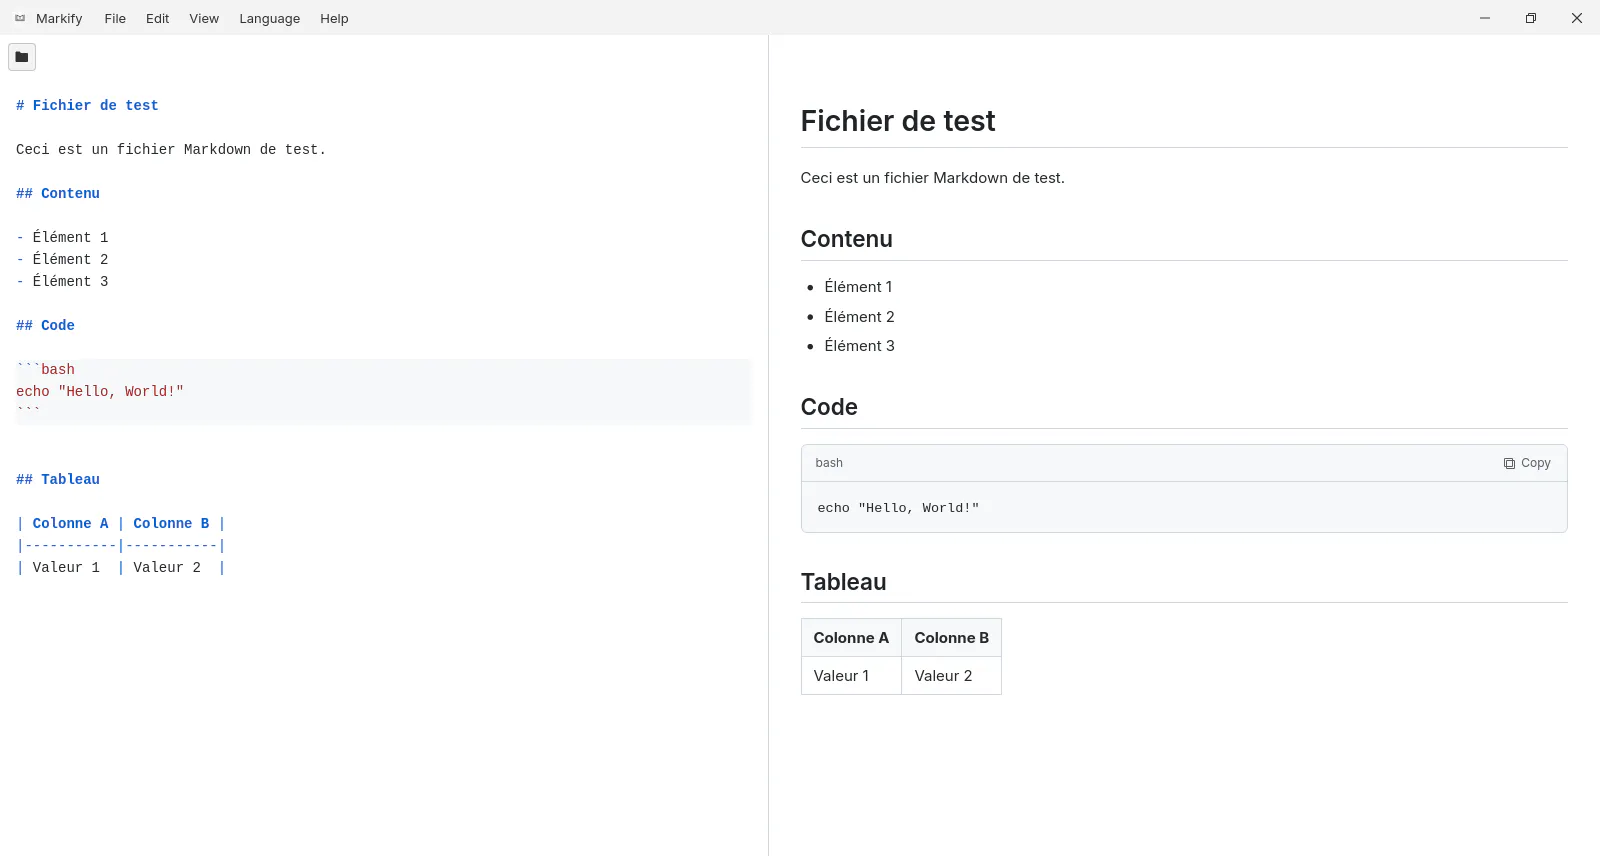Open the folder icon button in editor
The image size is (1600, 856).
[22, 57]
